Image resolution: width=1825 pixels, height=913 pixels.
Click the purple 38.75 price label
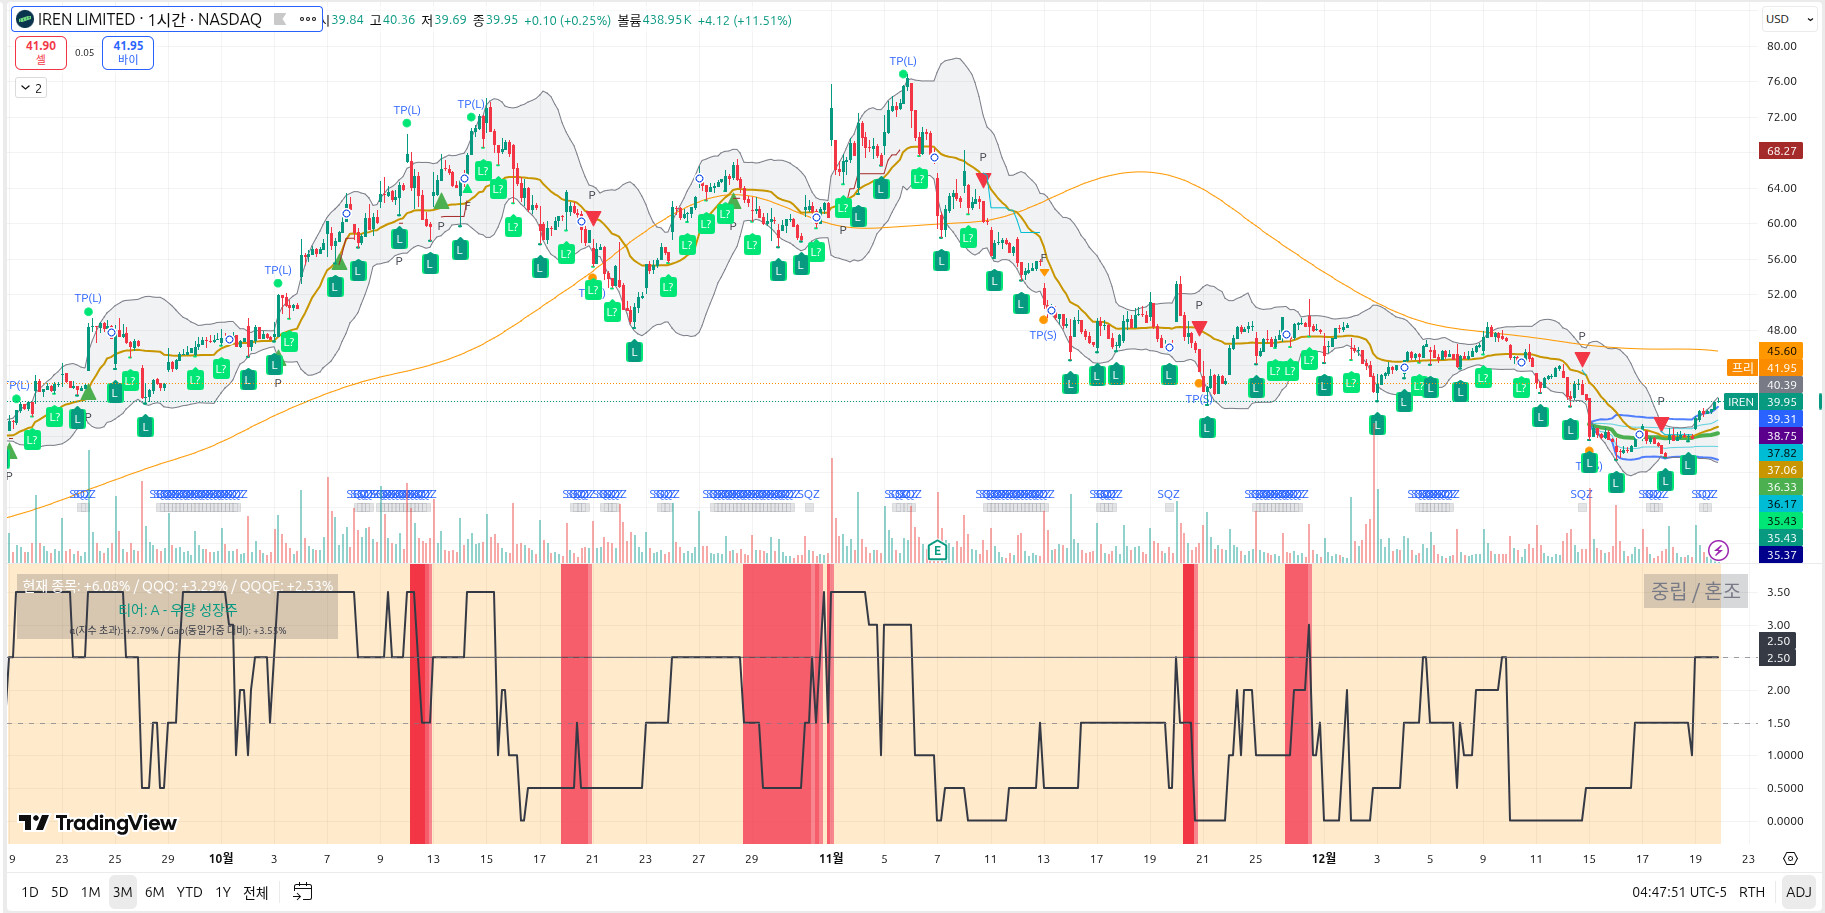pos(1781,436)
